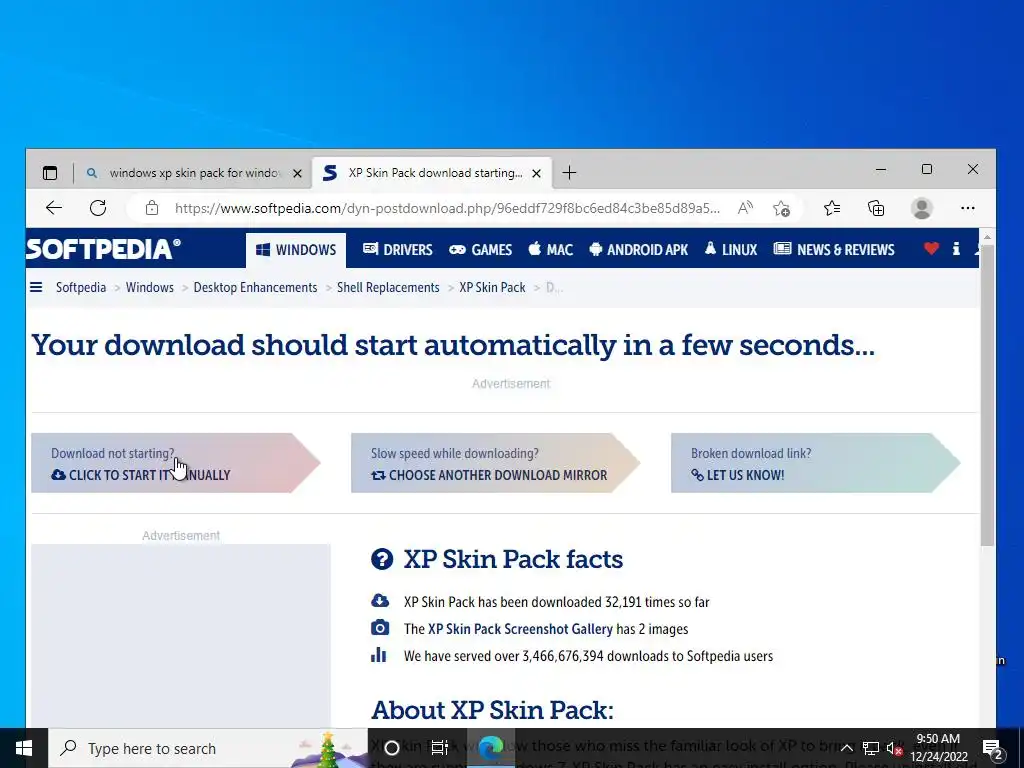Open the LINUX section
Screen dimensions: 1024x768
(x=731, y=249)
